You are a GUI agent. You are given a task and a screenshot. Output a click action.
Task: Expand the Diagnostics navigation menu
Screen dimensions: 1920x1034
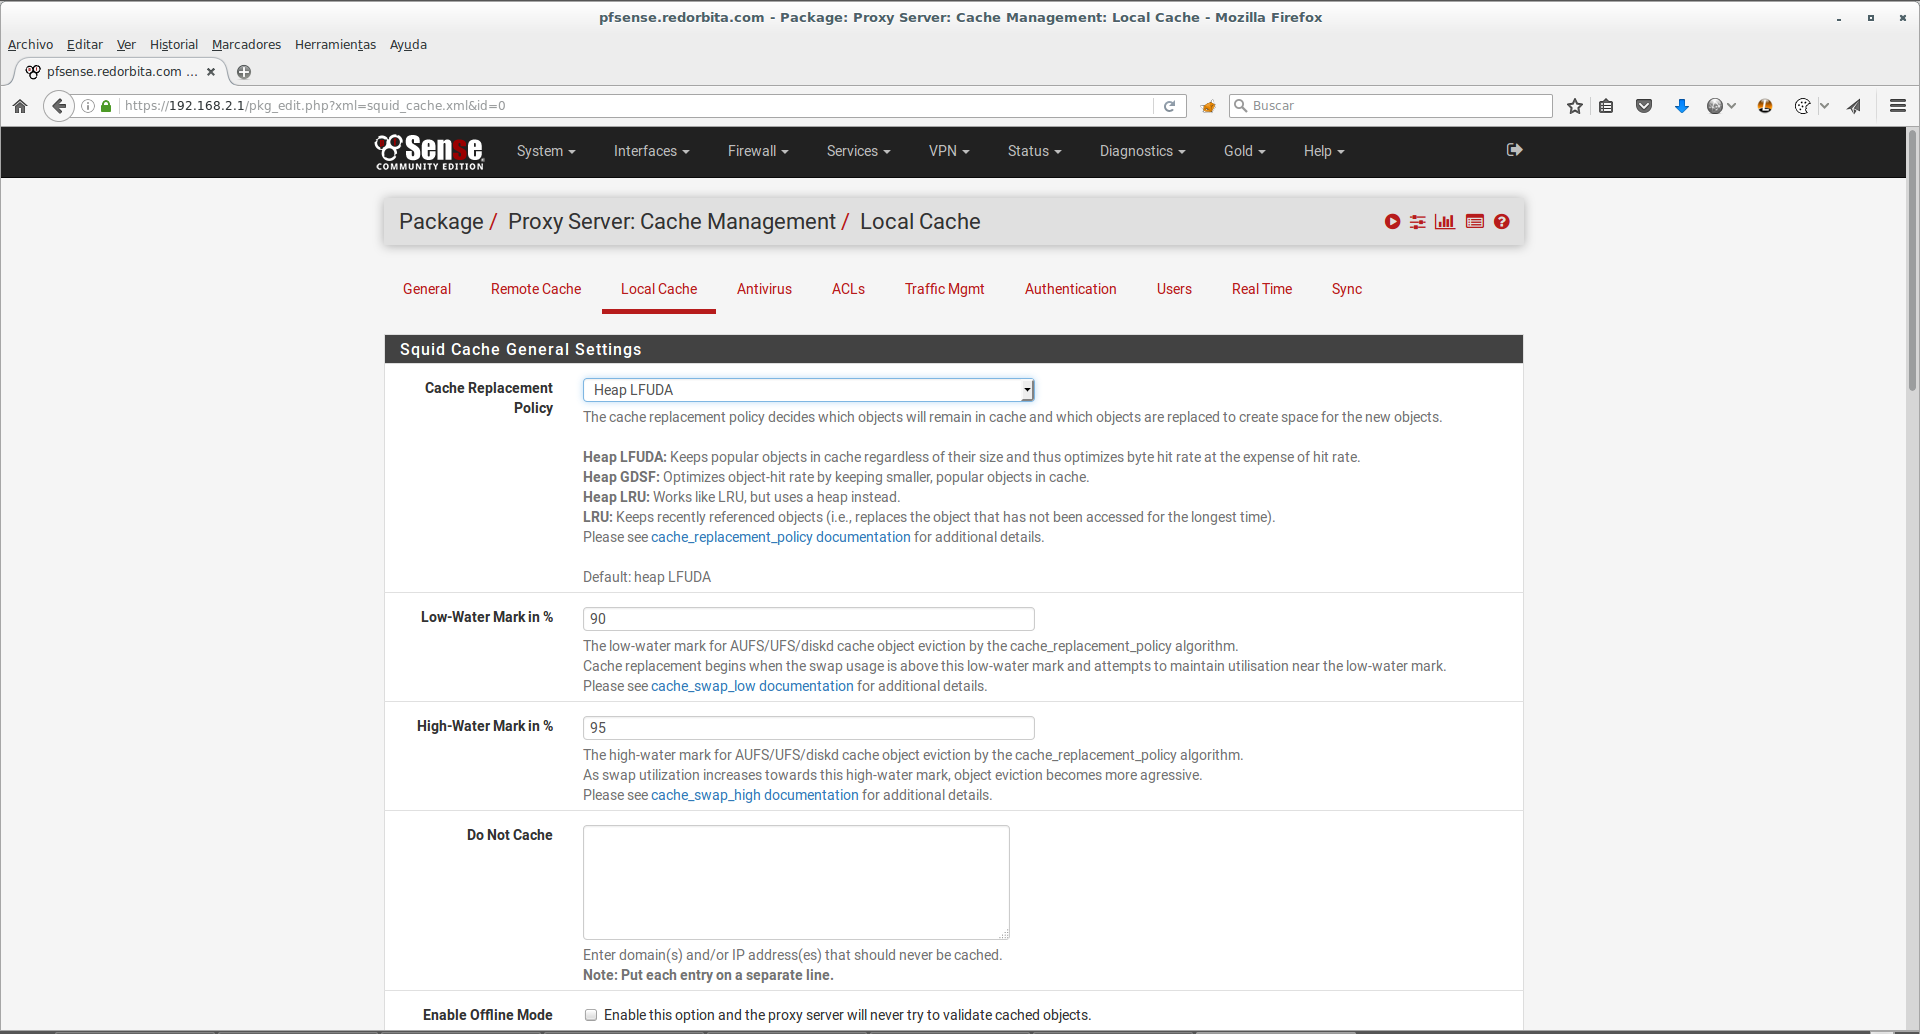(x=1142, y=151)
